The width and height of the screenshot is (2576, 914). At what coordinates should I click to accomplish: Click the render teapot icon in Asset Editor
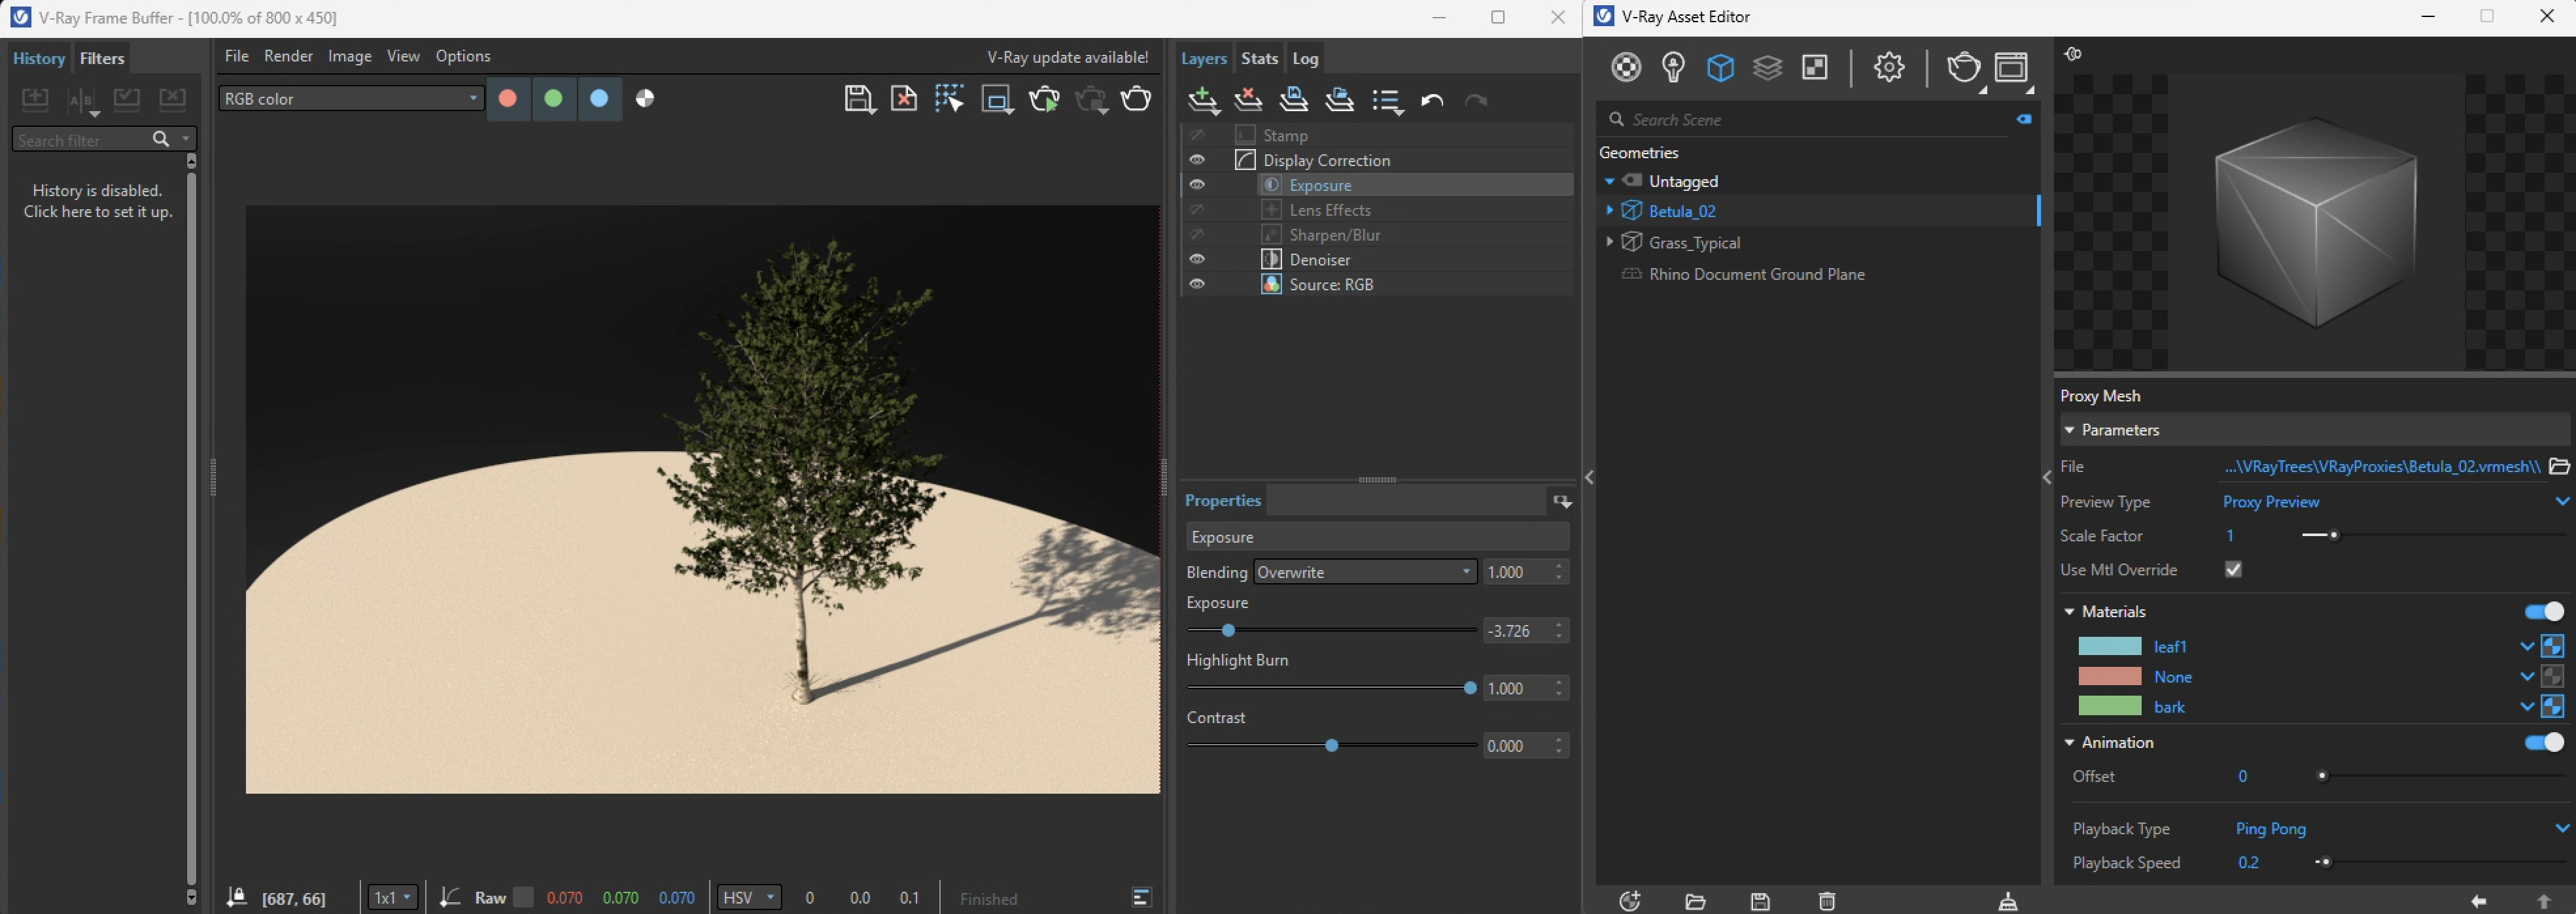tap(1962, 67)
